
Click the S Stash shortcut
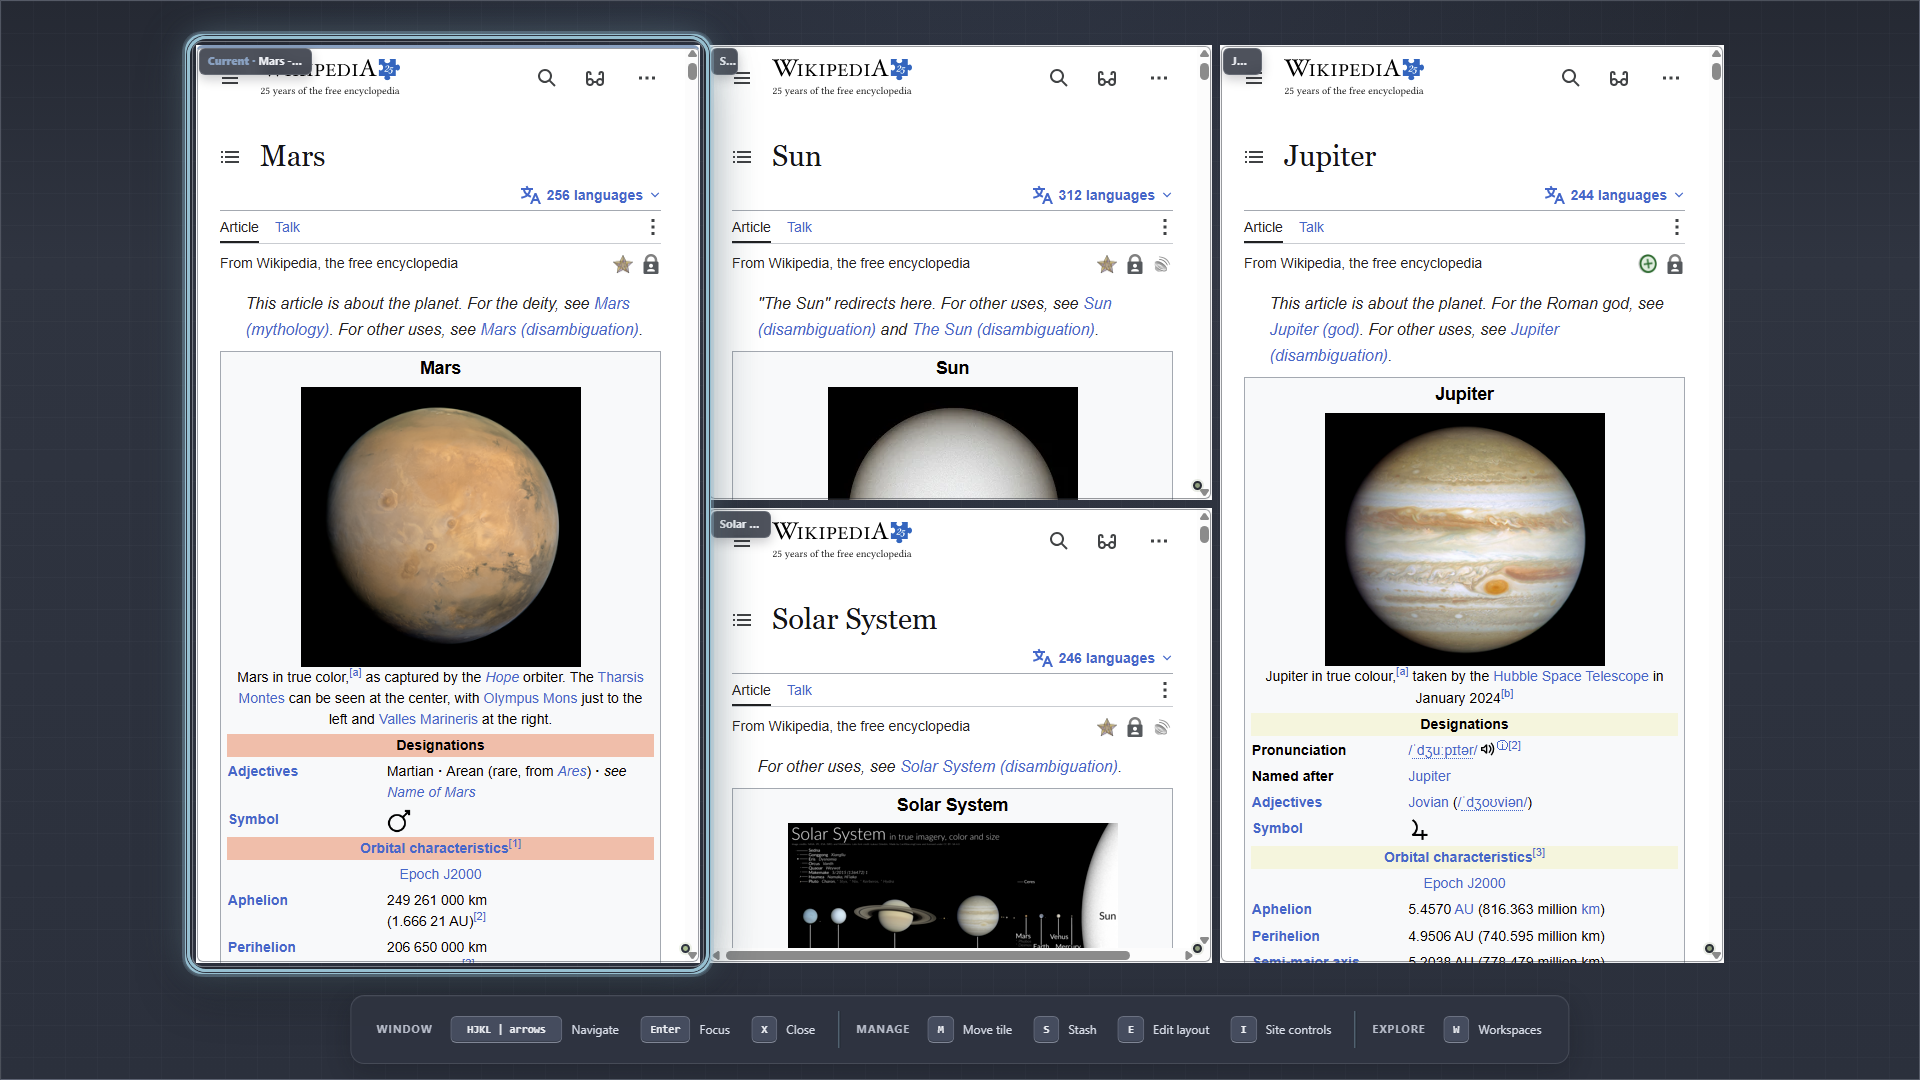tap(1066, 1029)
